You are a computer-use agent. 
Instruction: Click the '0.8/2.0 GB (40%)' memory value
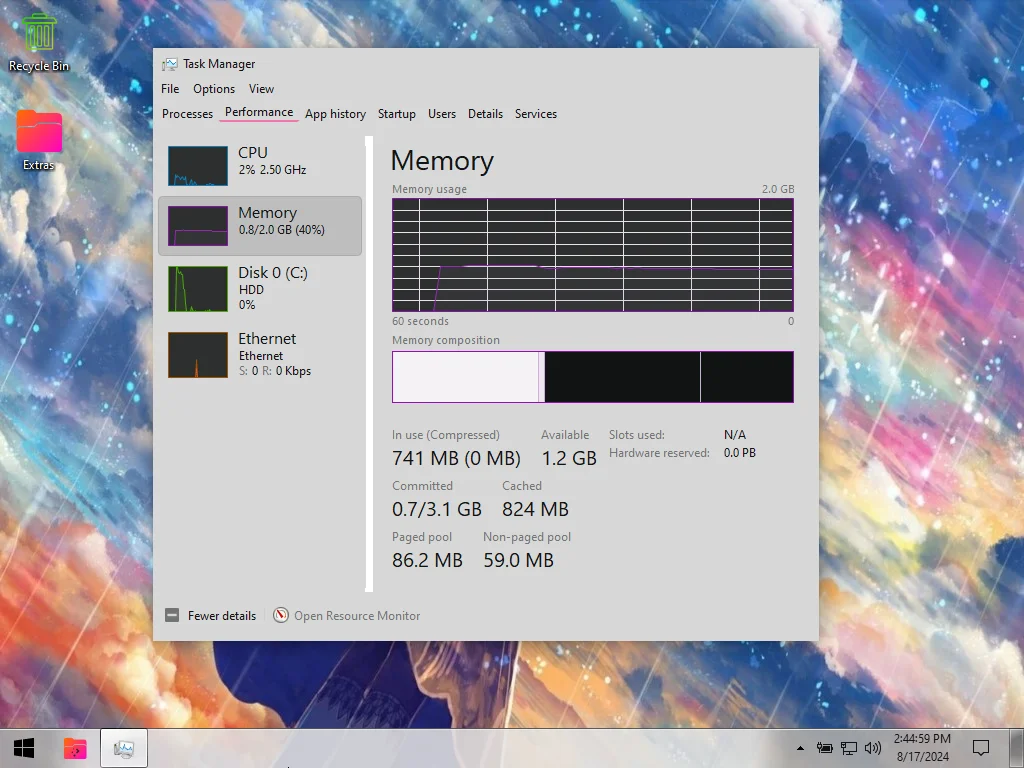coord(281,230)
